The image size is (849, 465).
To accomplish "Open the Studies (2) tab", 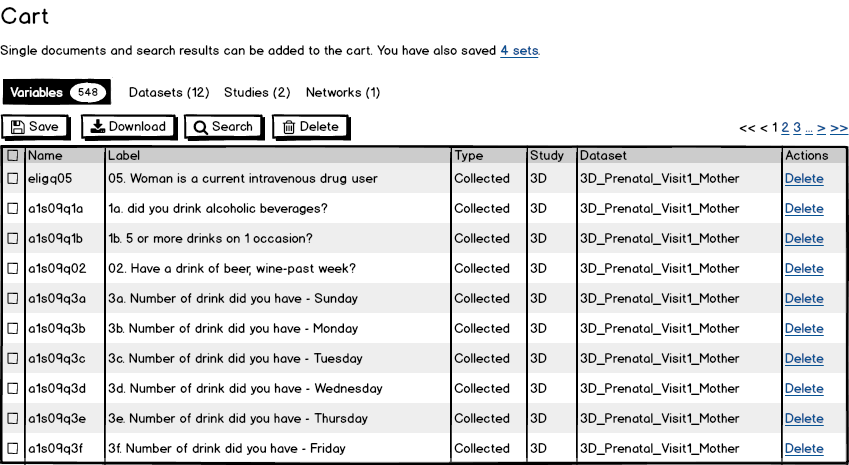I will (x=257, y=93).
